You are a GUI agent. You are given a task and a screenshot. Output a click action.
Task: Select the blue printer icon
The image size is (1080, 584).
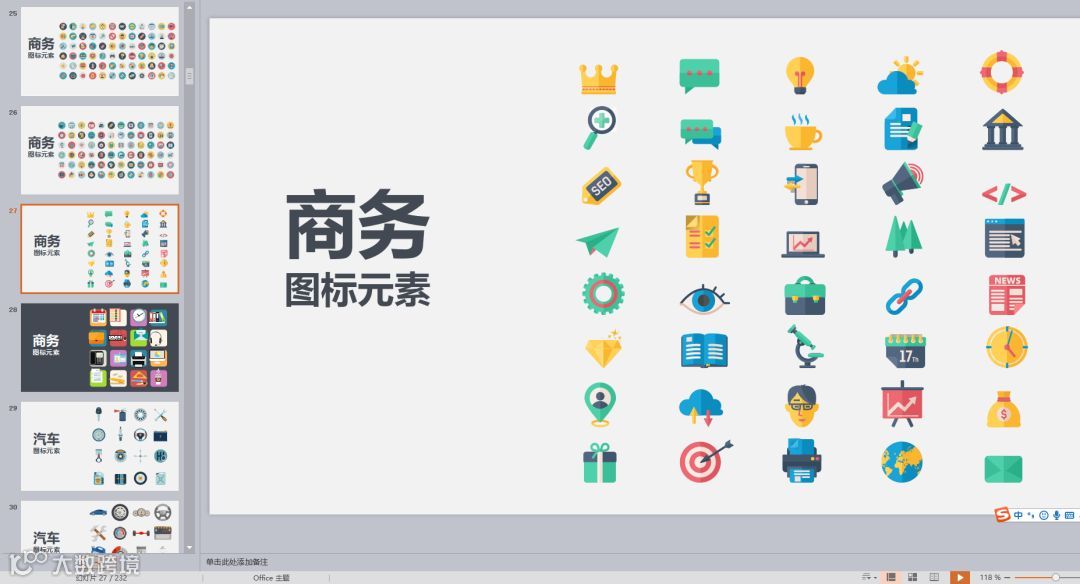pos(802,461)
